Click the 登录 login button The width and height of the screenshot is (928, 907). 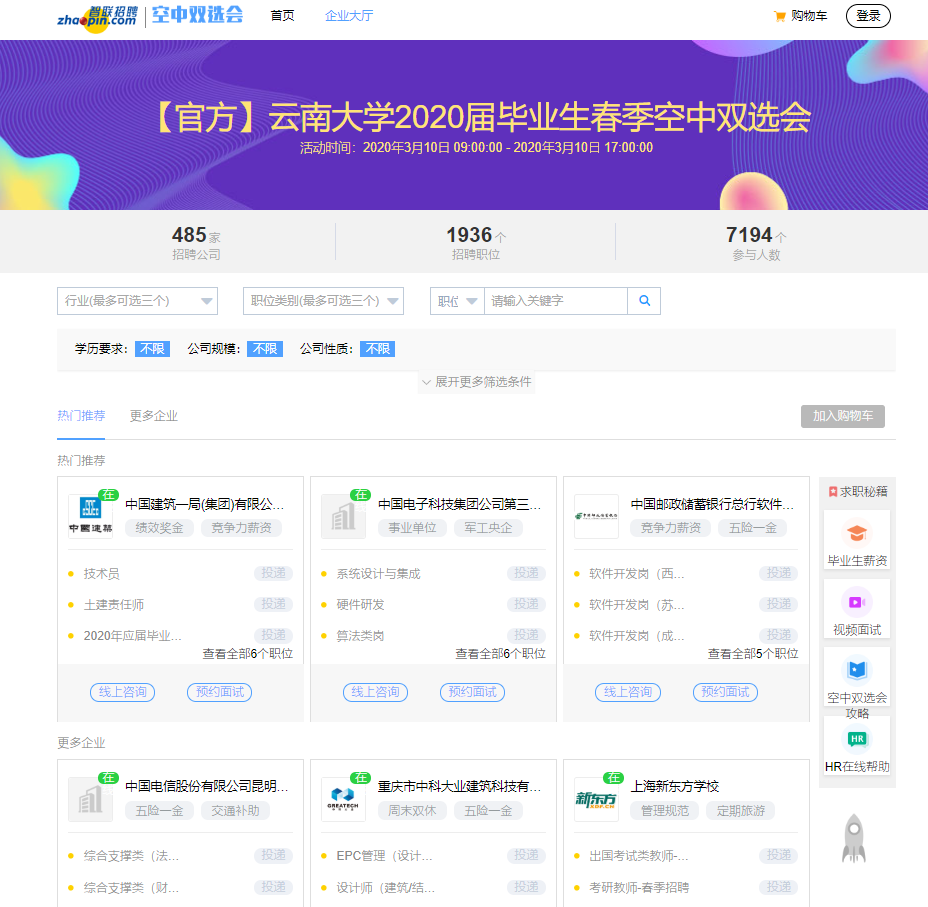868,16
